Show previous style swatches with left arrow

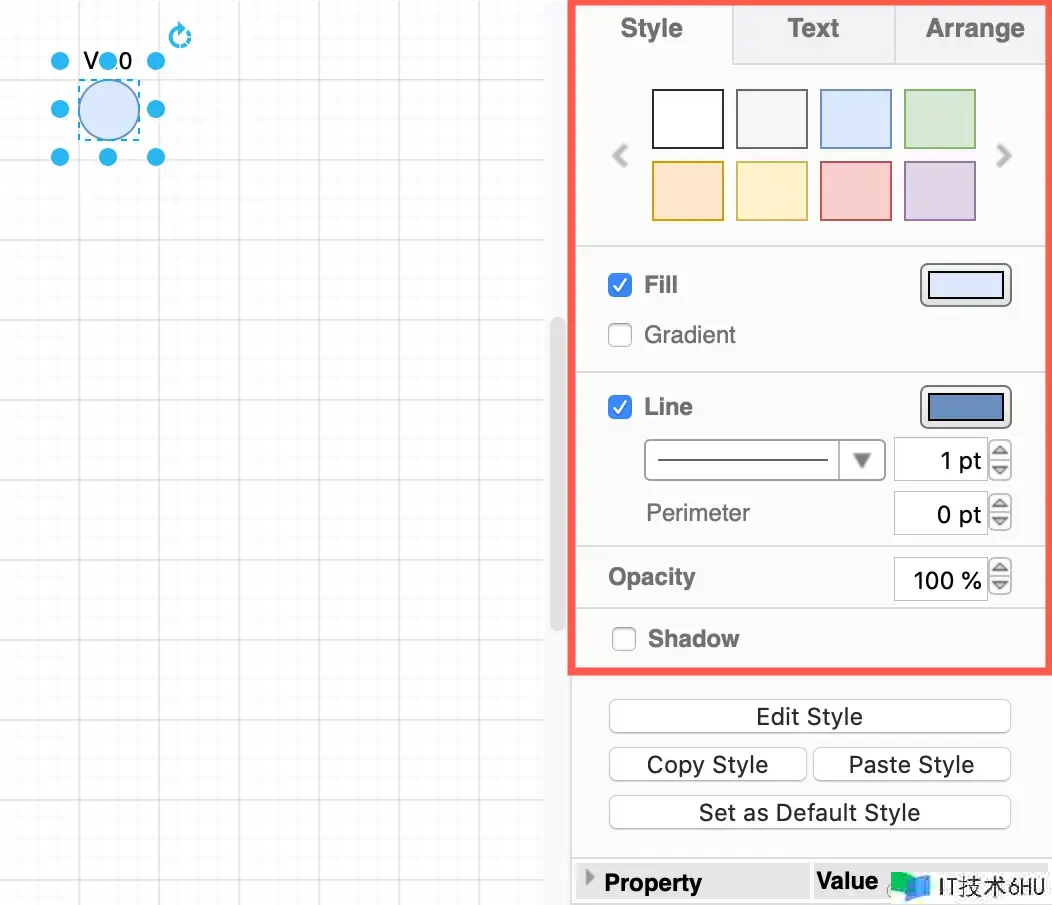(620, 156)
